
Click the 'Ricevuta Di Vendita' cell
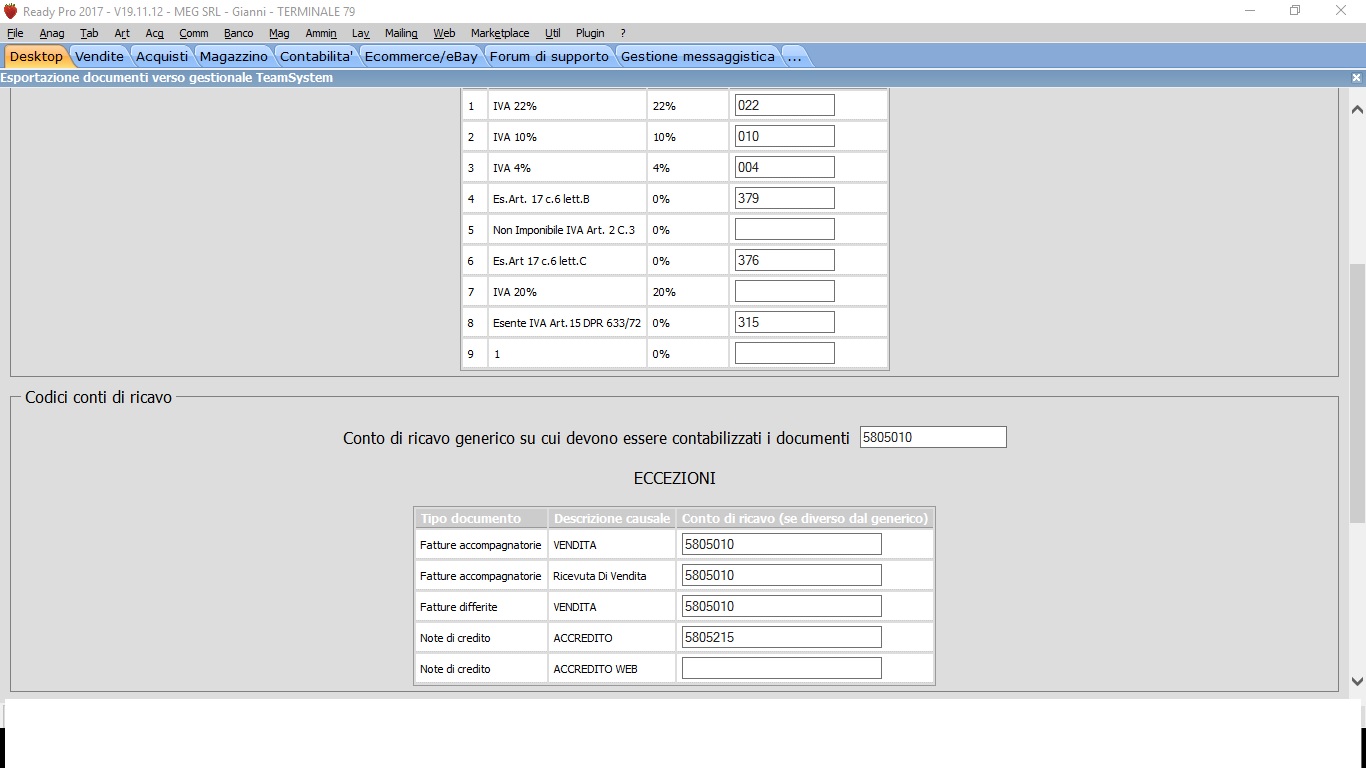pyautogui.click(x=612, y=576)
